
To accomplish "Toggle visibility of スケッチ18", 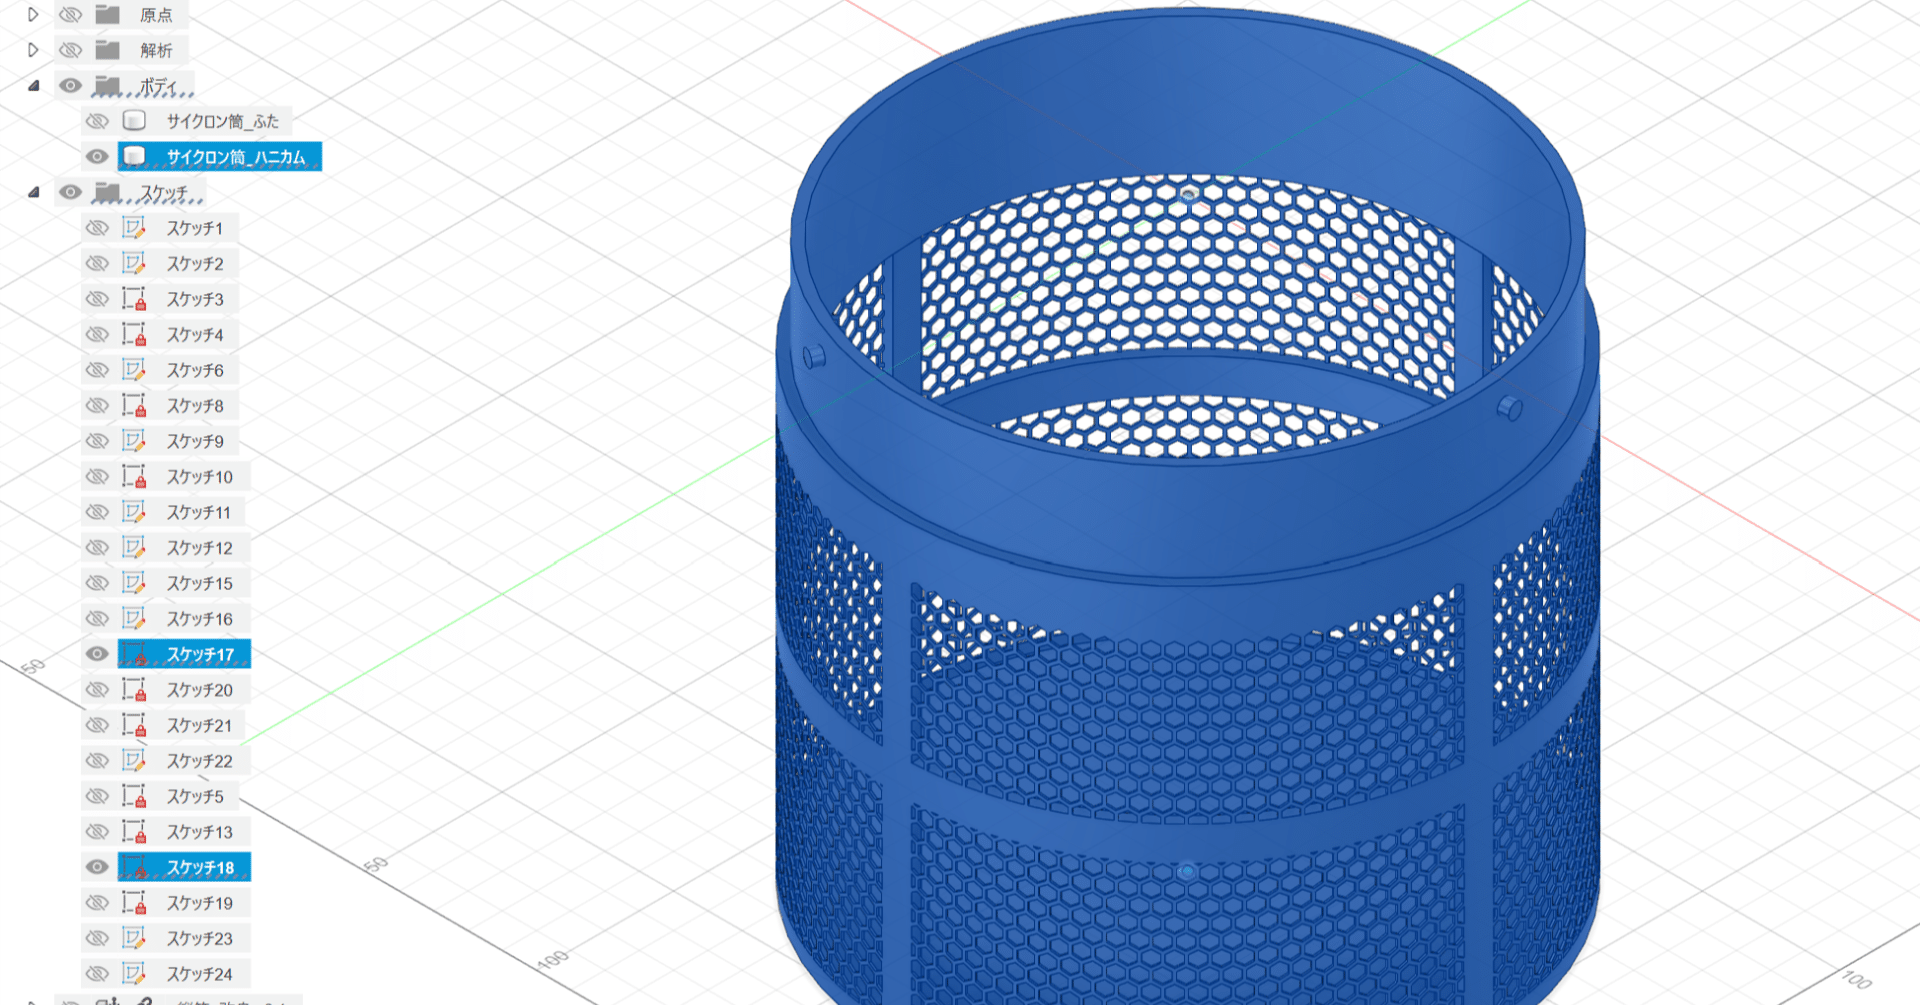I will (x=97, y=867).
